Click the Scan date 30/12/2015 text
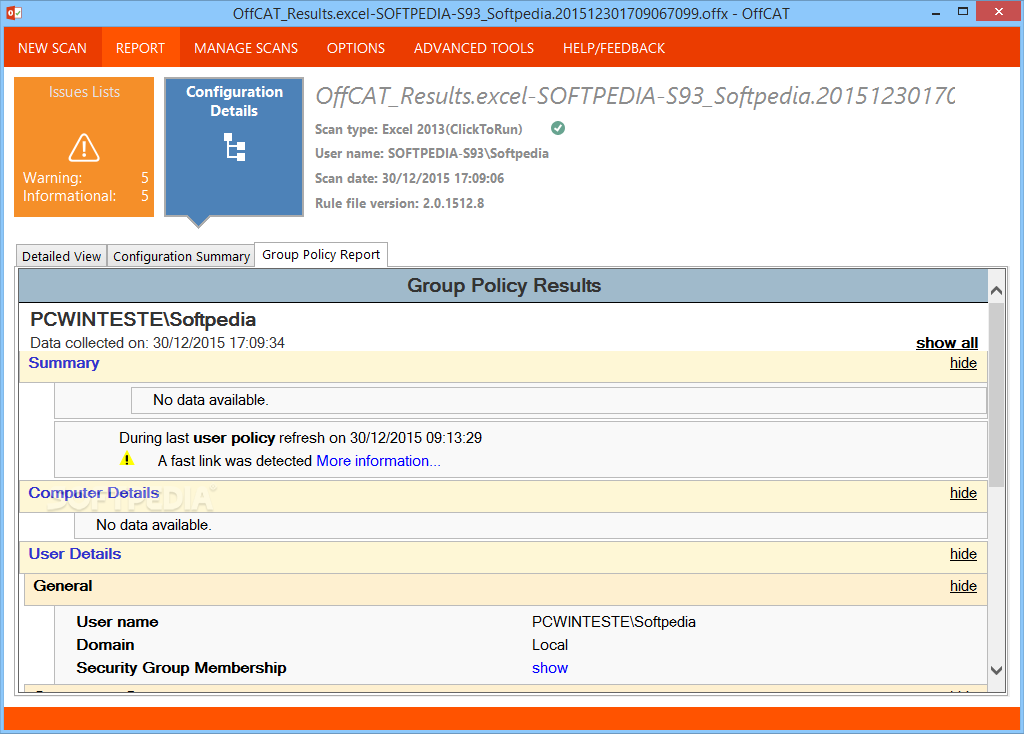This screenshot has height=734, width=1024. click(409, 178)
